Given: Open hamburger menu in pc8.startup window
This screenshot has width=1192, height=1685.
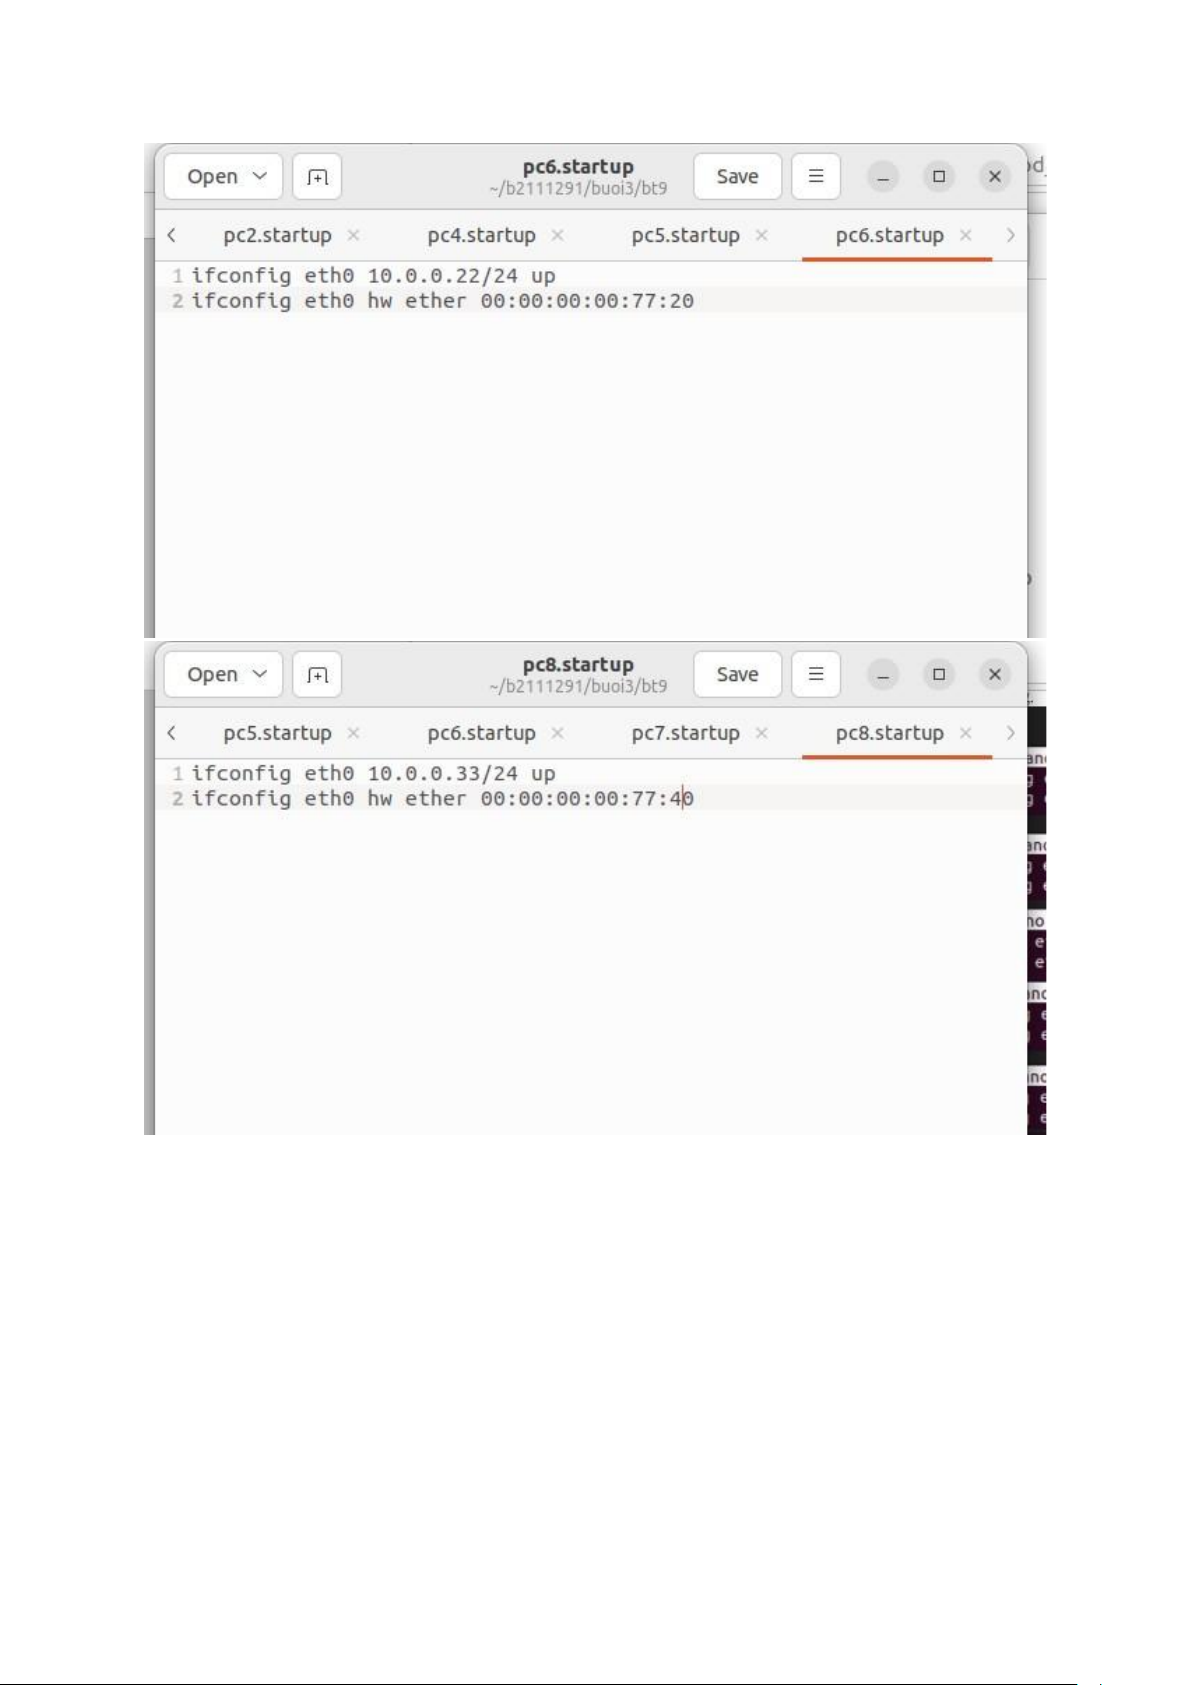Looking at the screenshot, I should pos(816,674).
